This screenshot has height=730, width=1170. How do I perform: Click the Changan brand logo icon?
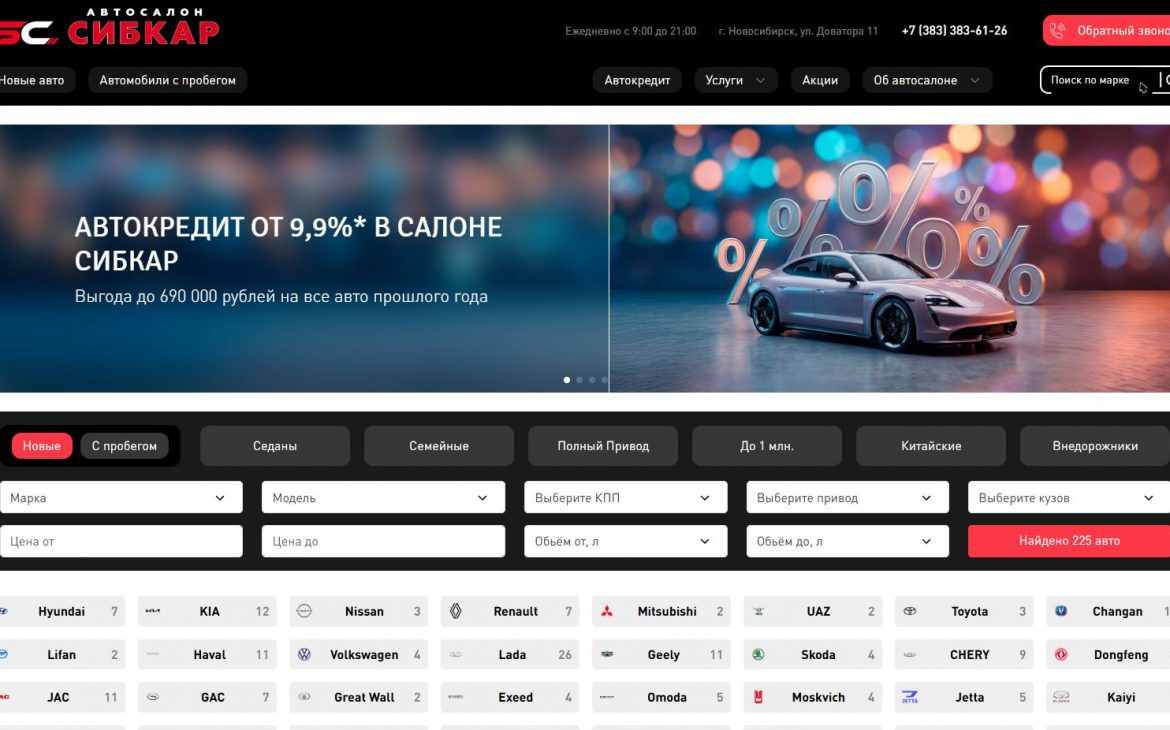tap(1061, 611)
